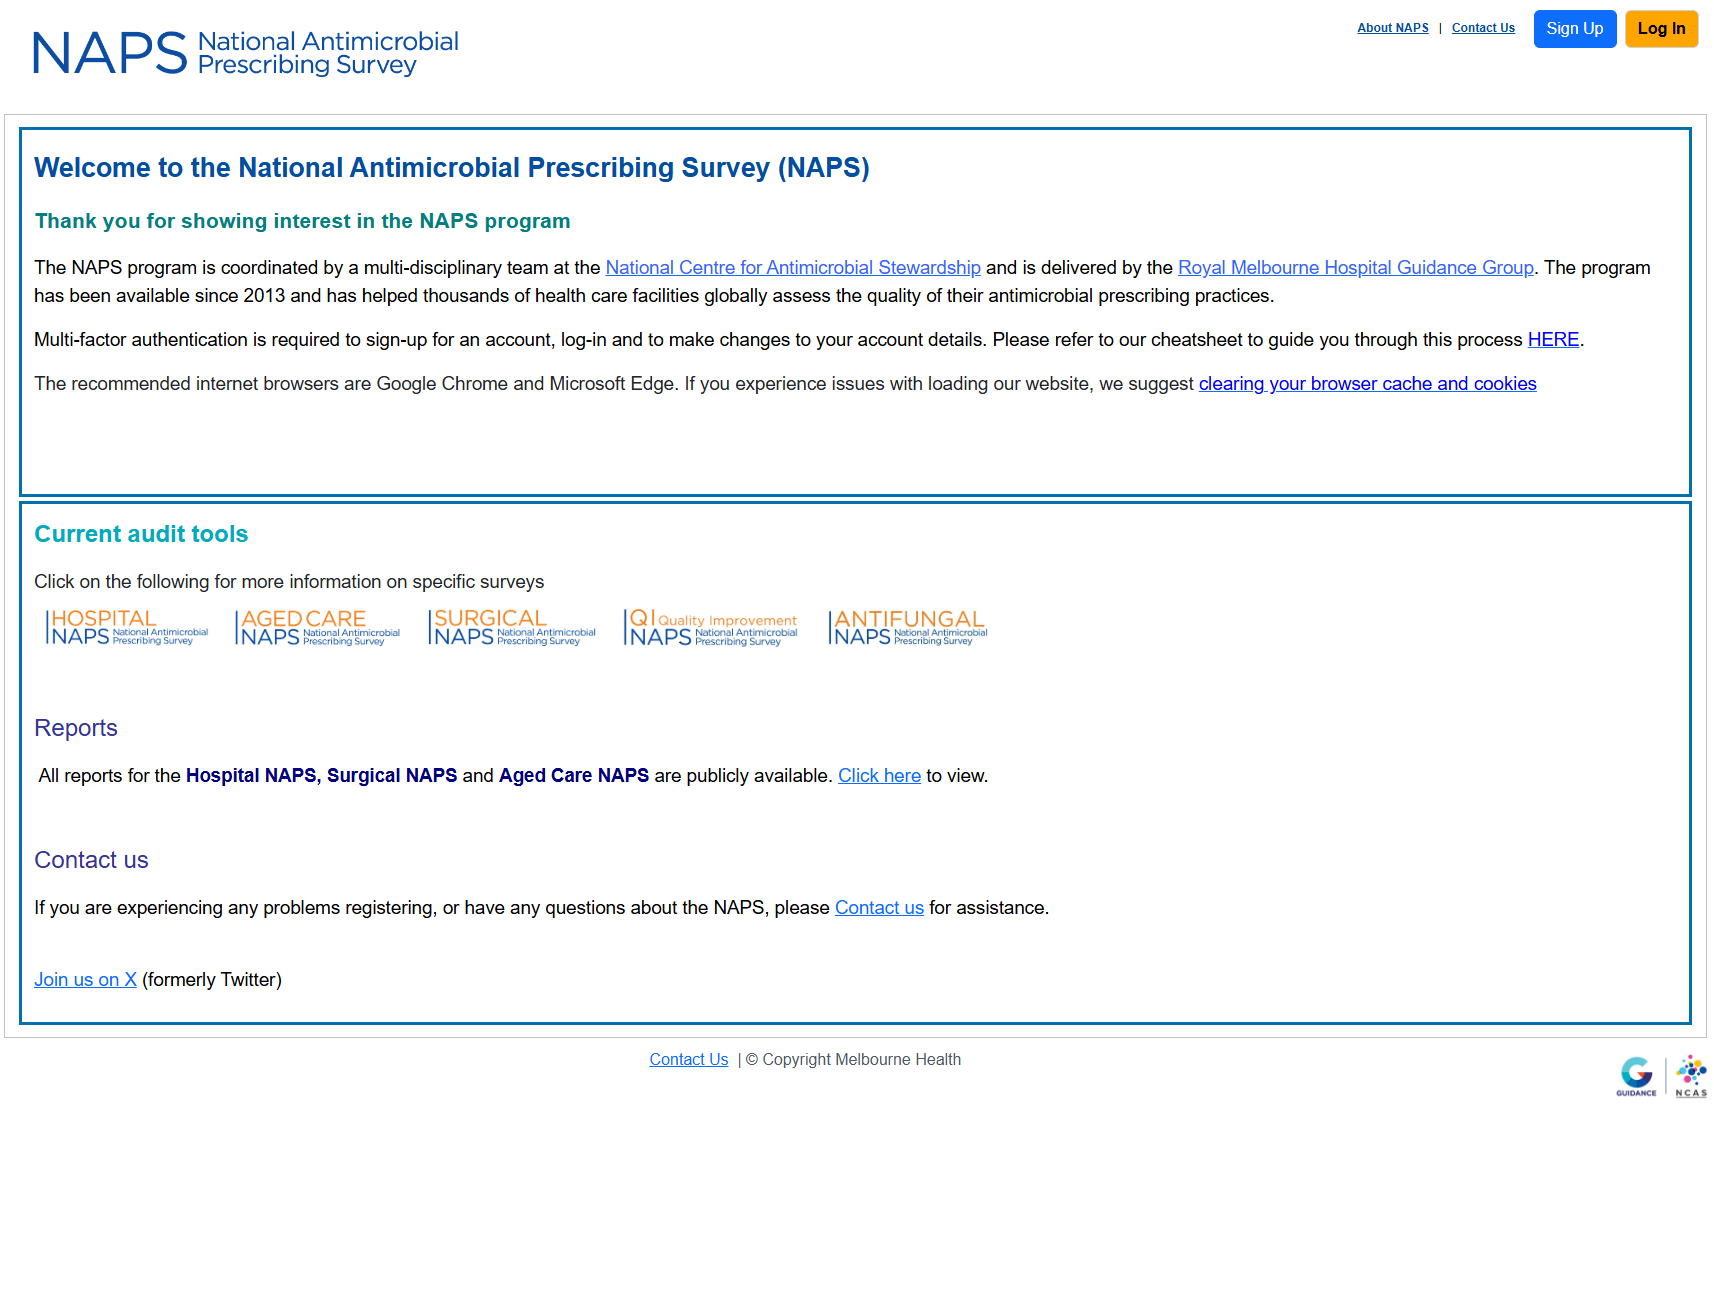Click the Hospital NAPS survey logo
This screenshot has height=1306, width=1714.
coord(125,627)
